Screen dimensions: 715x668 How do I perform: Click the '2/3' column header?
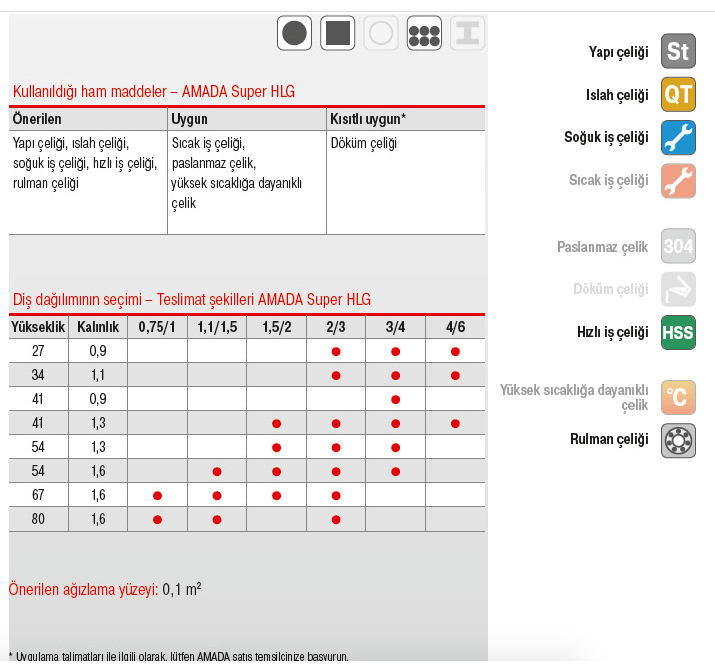336,327
